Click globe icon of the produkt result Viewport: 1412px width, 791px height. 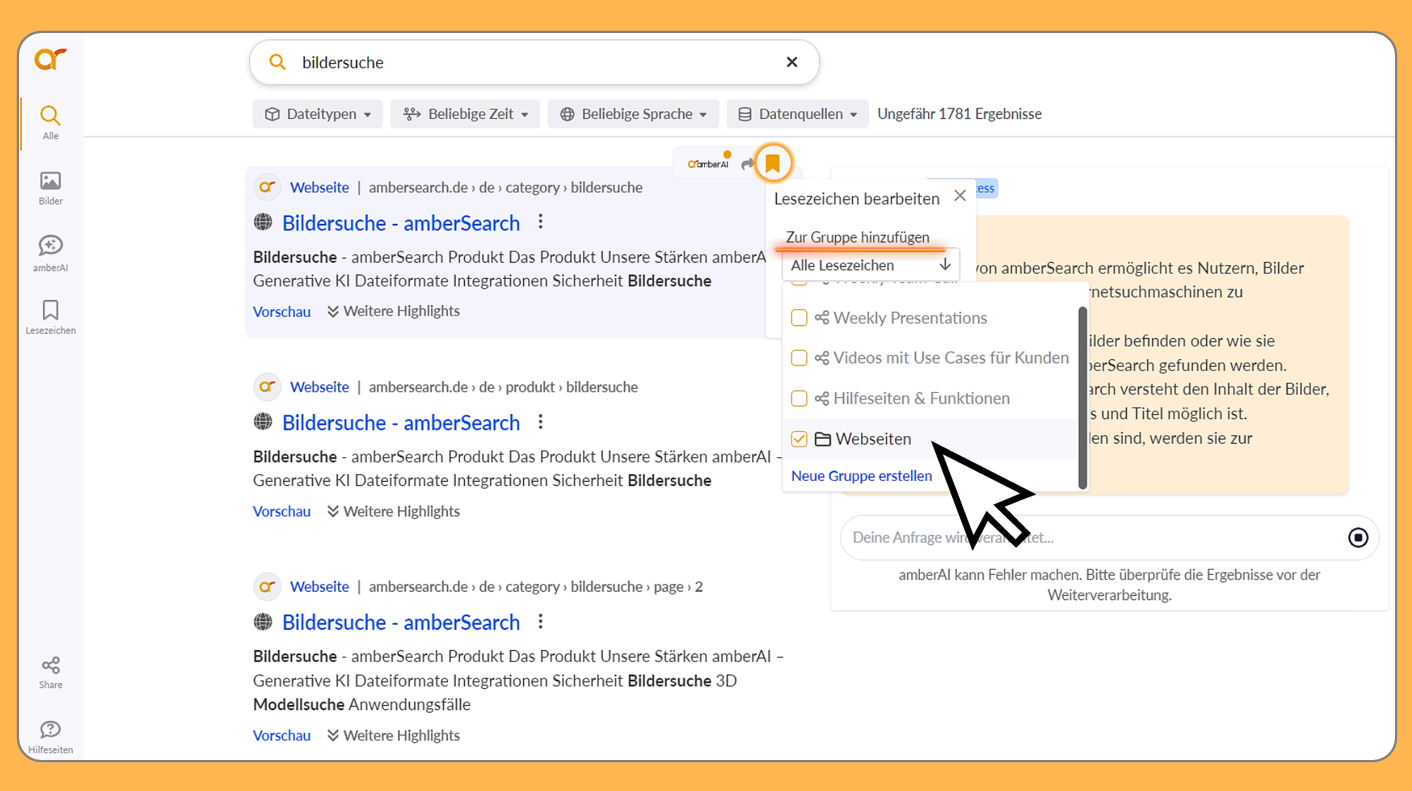pyautogui.click(x=263, y=422)
